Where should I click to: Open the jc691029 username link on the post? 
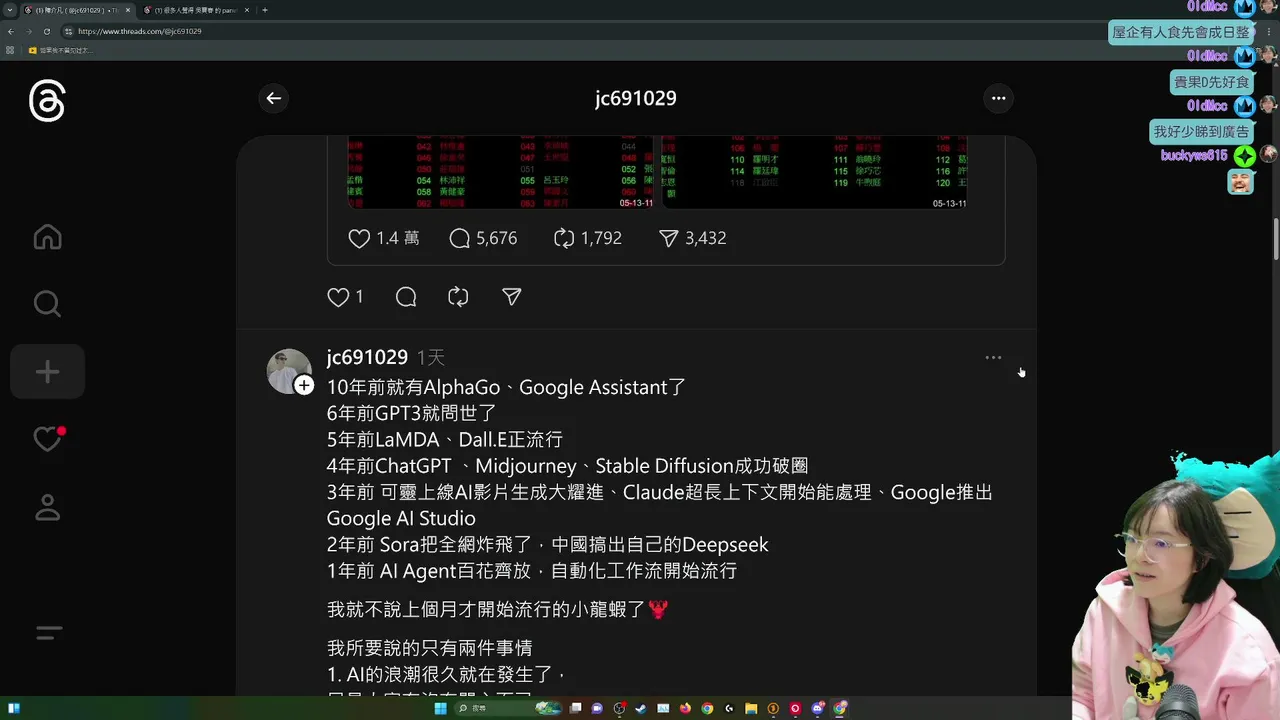367,357
